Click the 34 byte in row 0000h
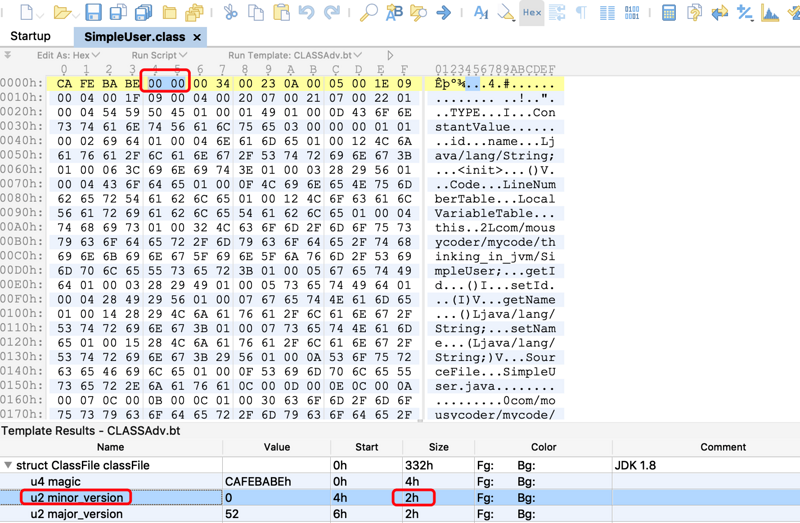The image size is (800, 523). point(223,84)
